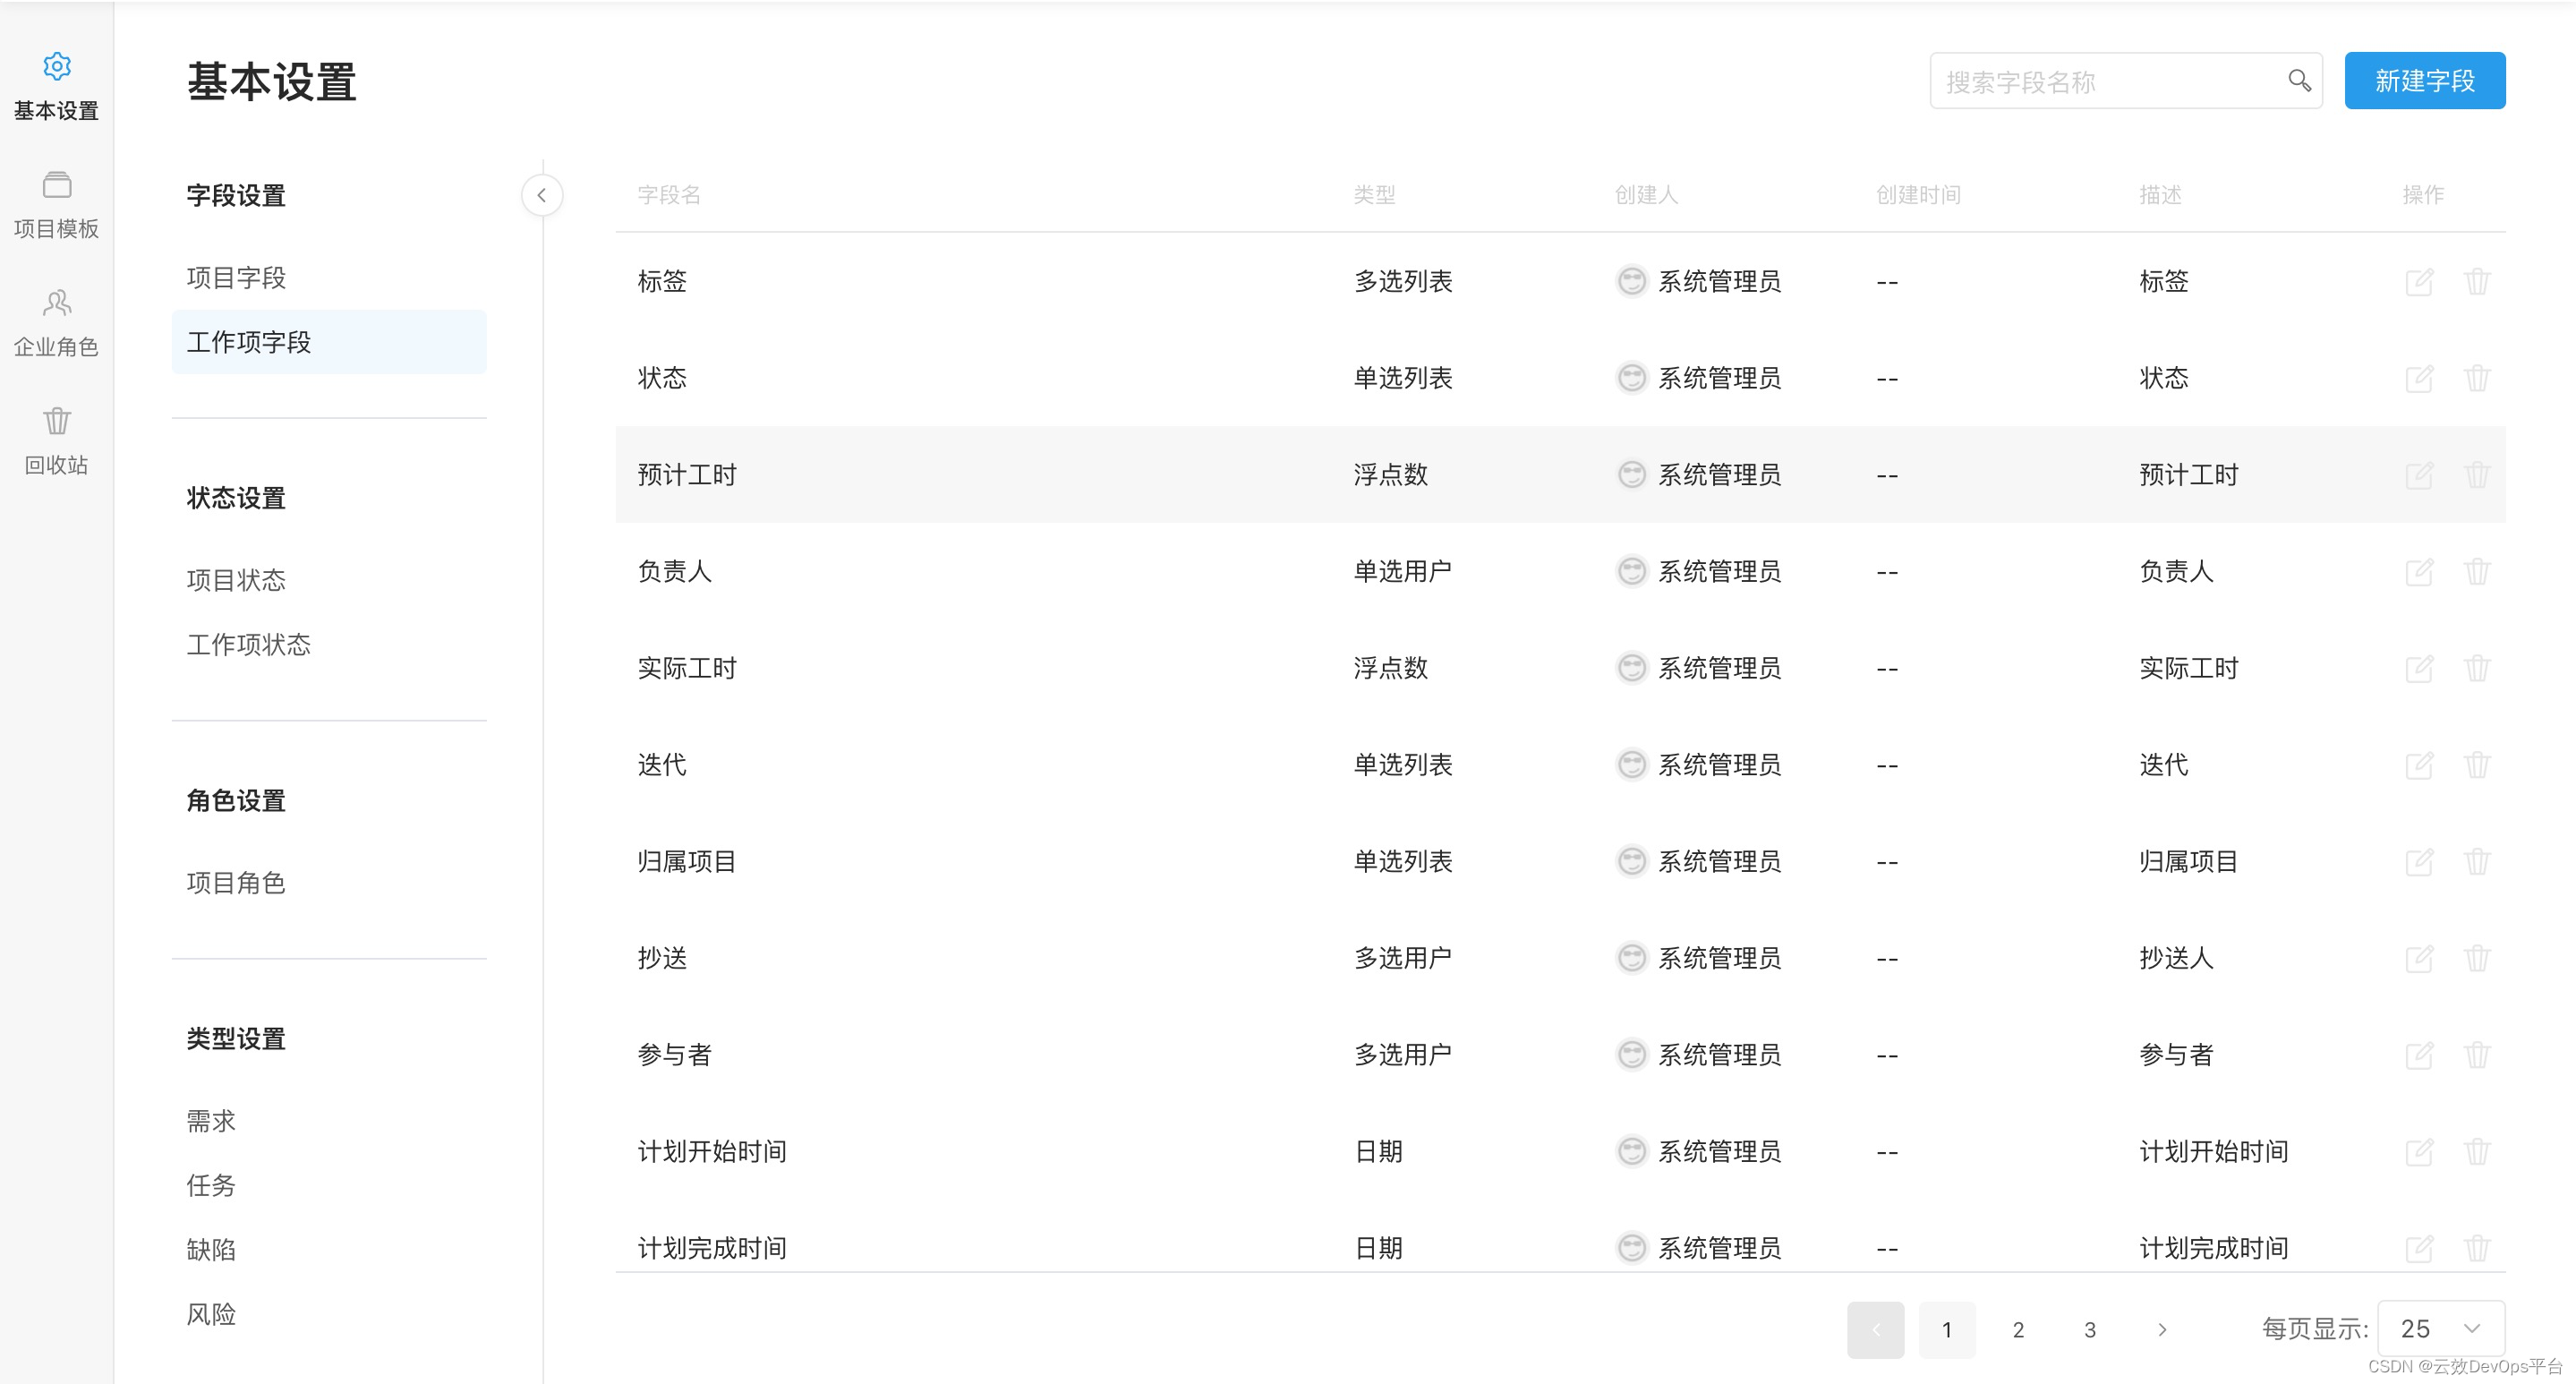The width and height of the screenshot is (2576, 1384).
Task: Open 项目模板 sidebar icon
Action: 57,185
